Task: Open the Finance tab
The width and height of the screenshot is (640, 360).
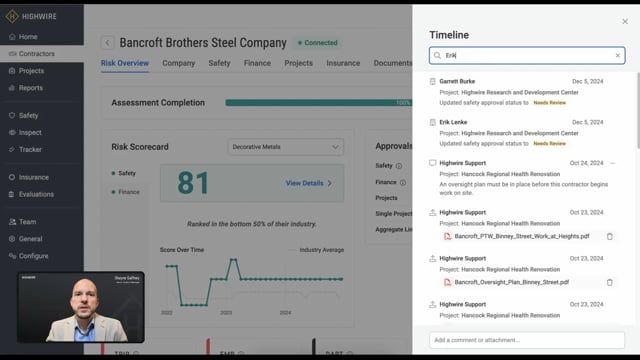Action: click(257, 63)
